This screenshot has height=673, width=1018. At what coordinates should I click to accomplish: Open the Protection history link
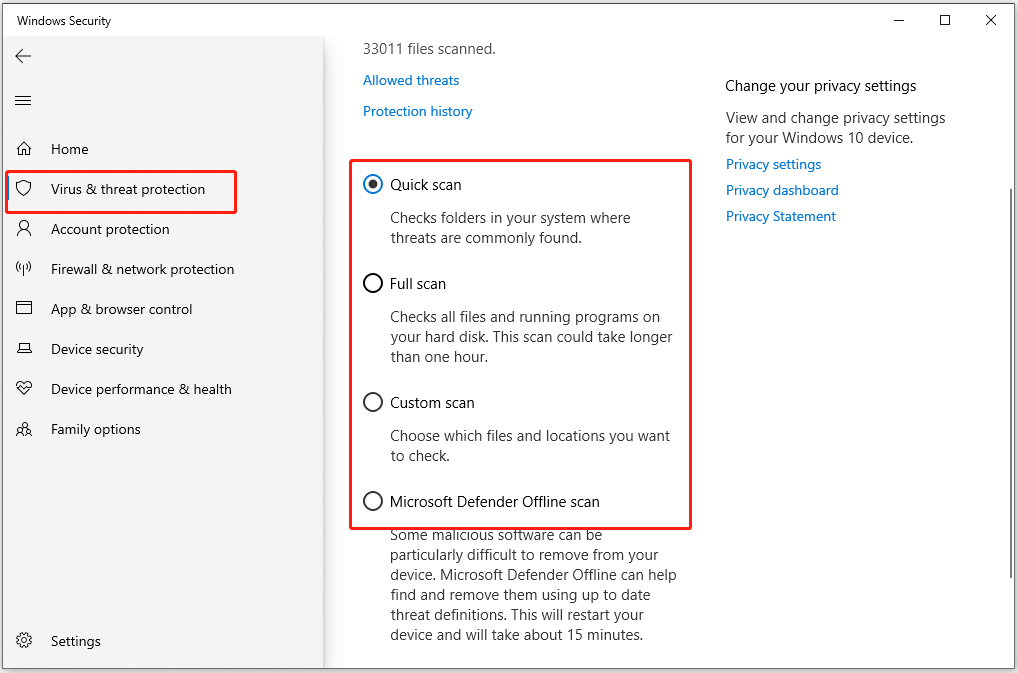(417, 111)
